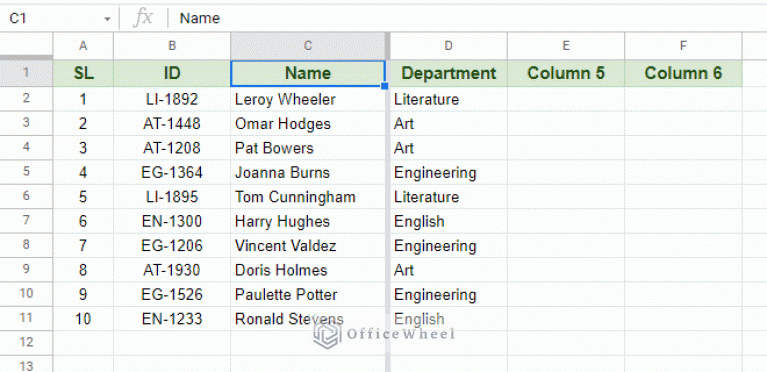Select the column F header

click(x=683, y=46)
